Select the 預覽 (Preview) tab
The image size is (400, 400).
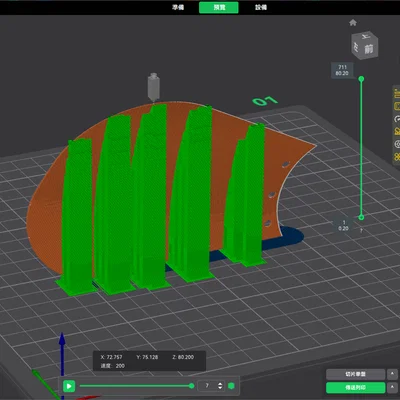[219, 7]
